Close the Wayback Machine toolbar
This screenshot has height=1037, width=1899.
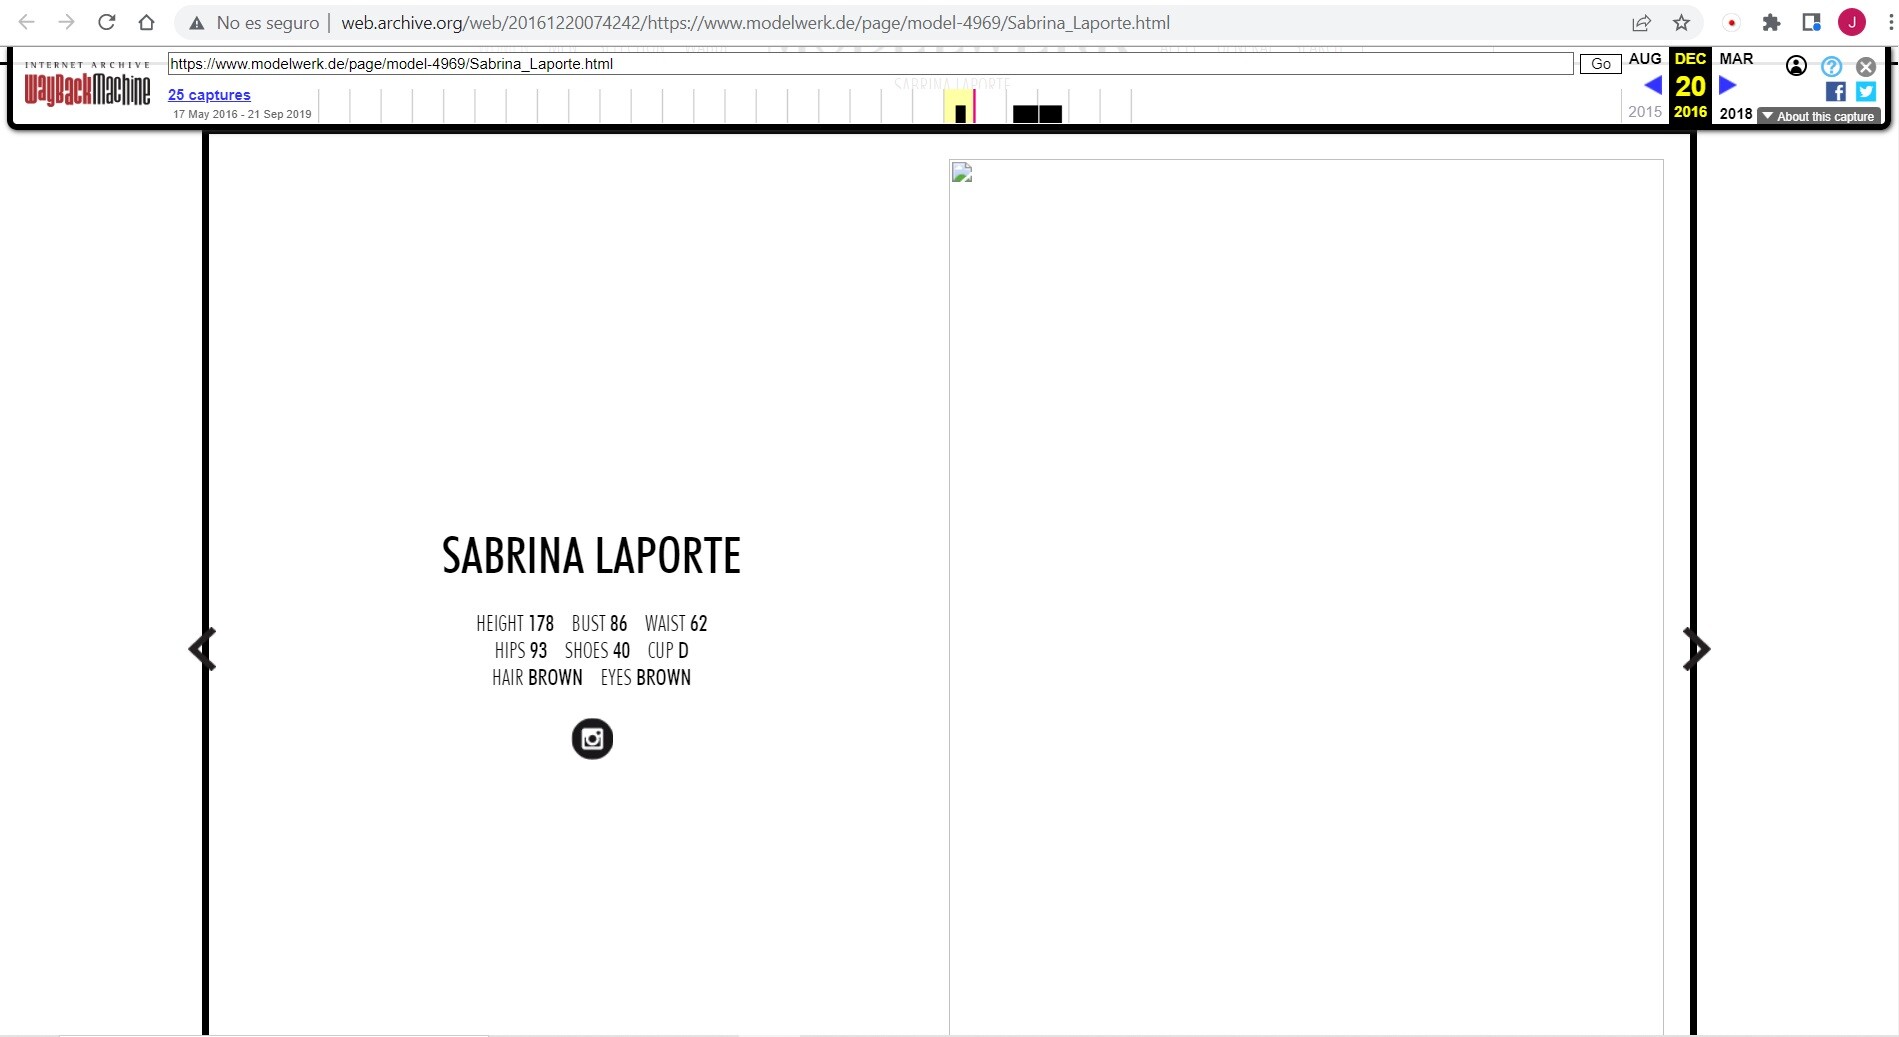tap(1866, 66)
